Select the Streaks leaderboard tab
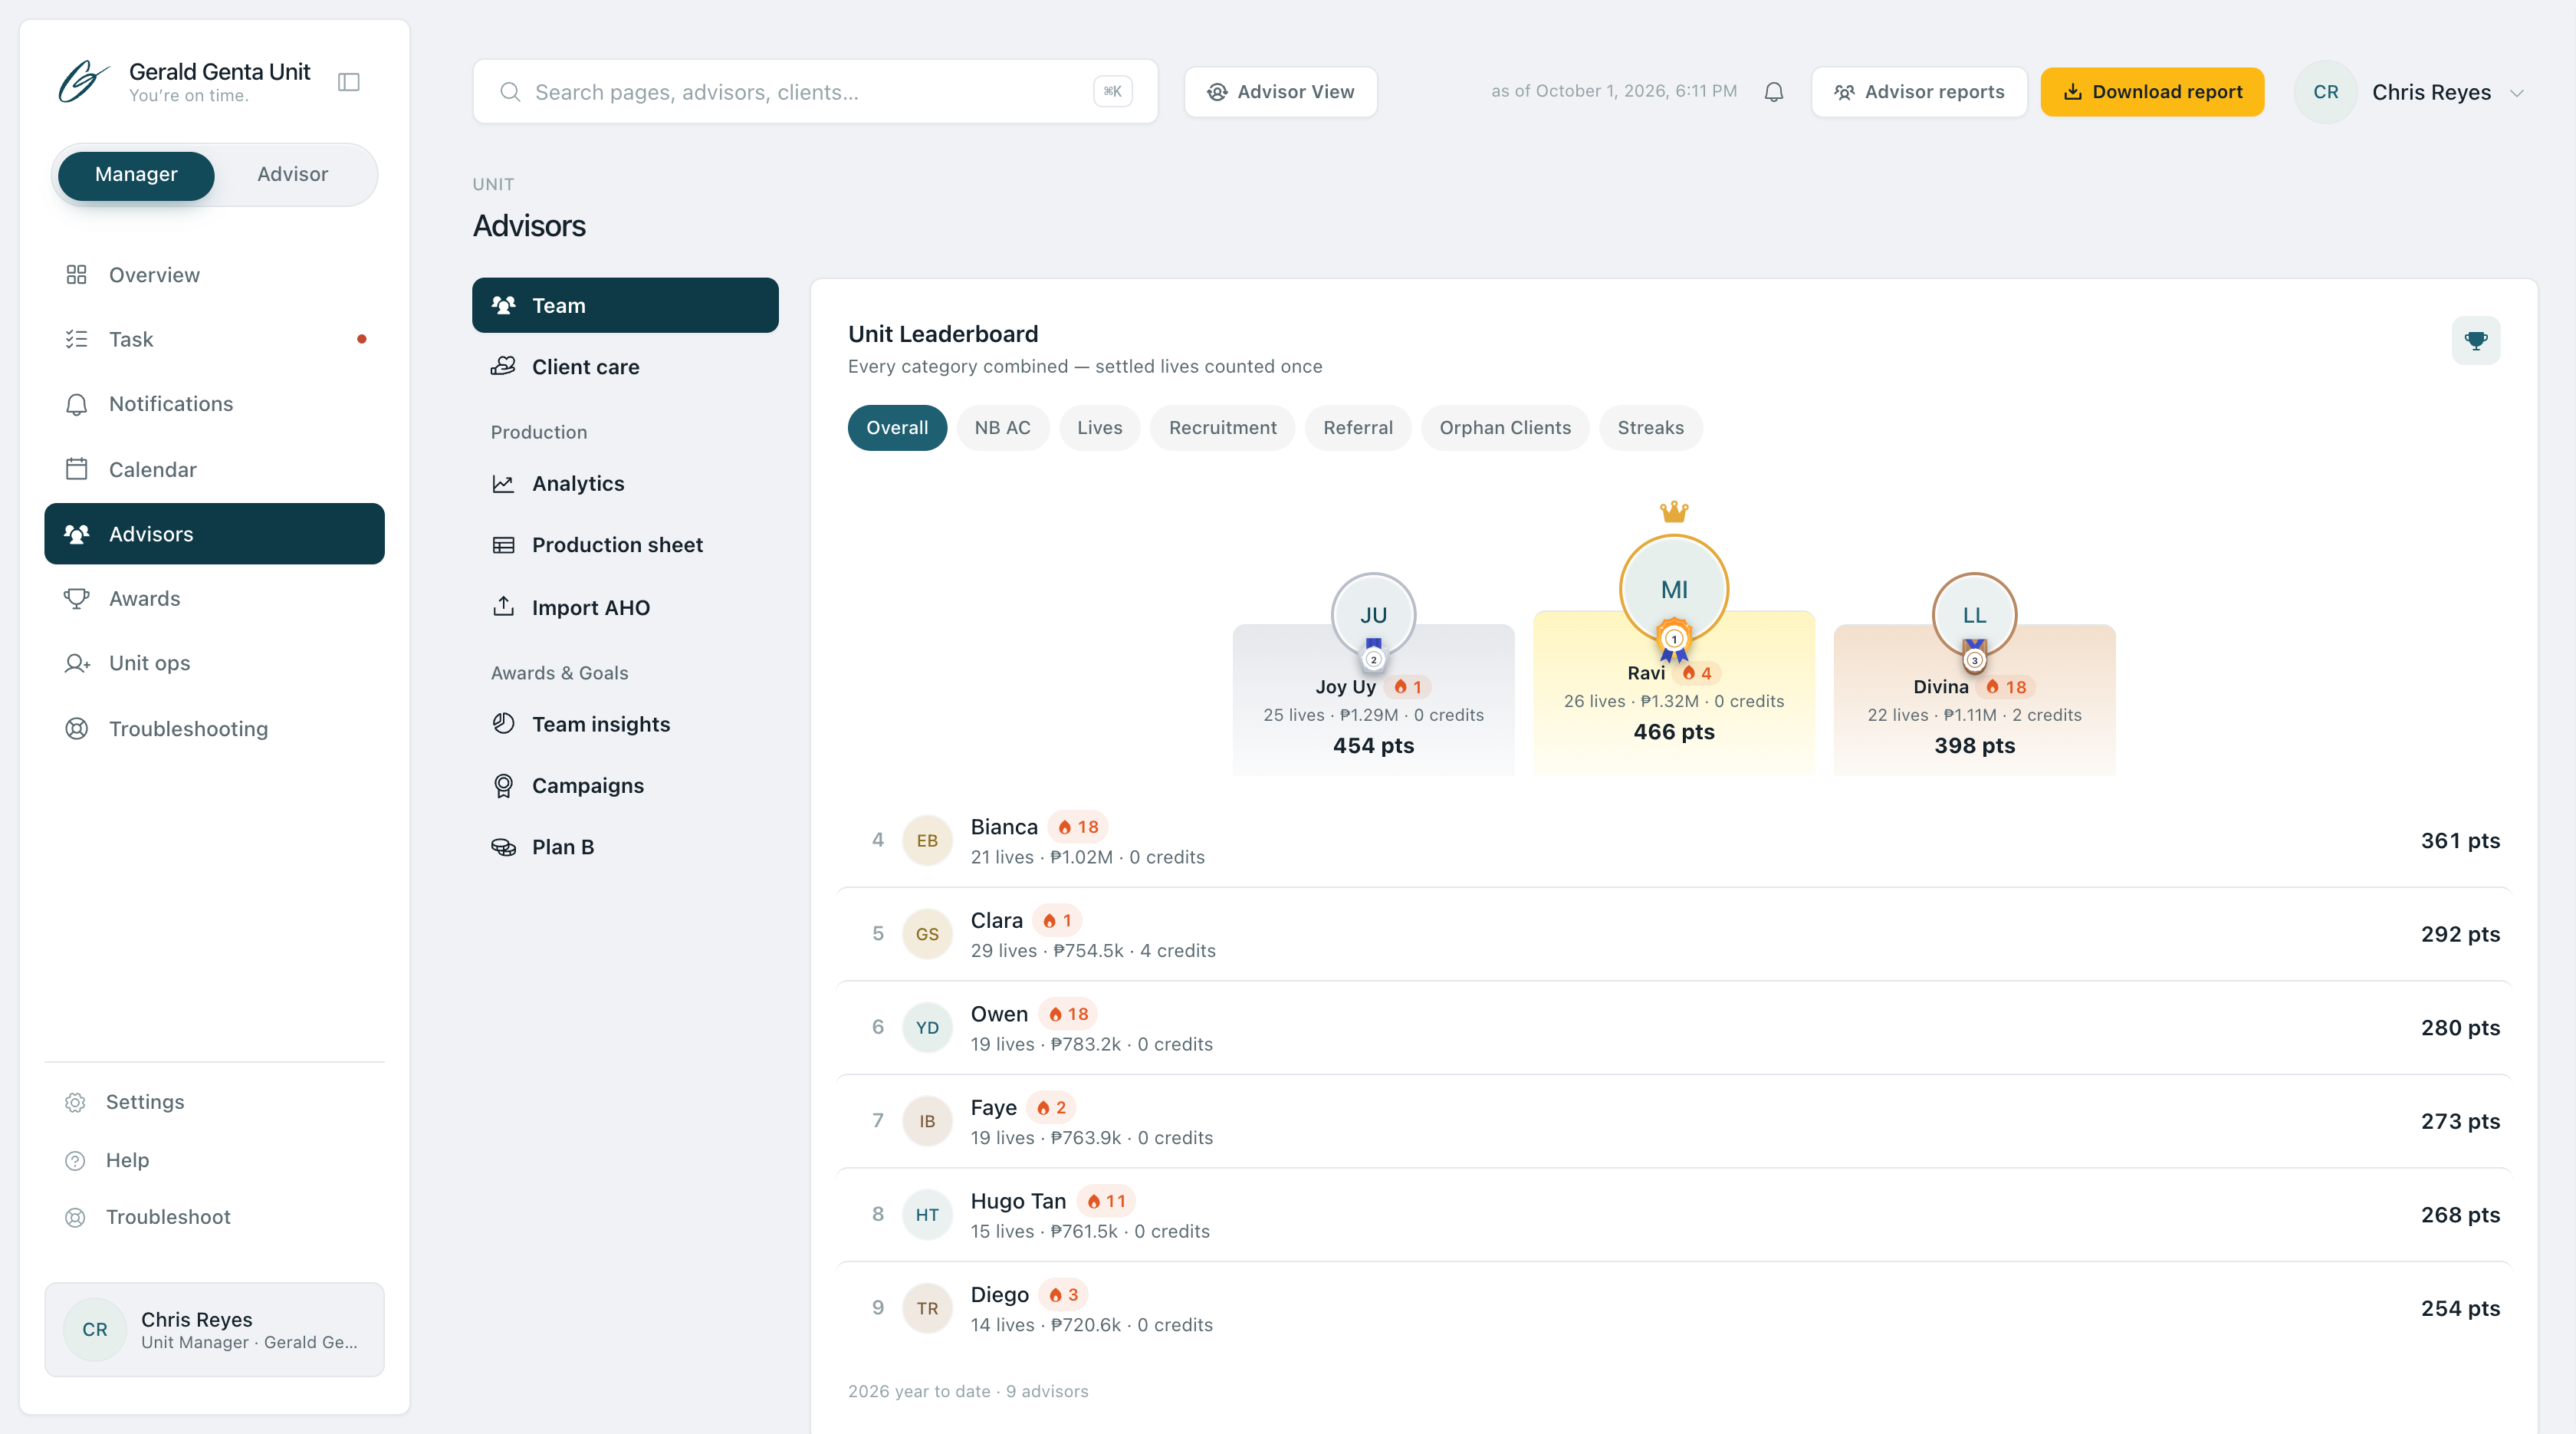The height and width of the screenshot is (1434, 2576). tap(1650, 428)
